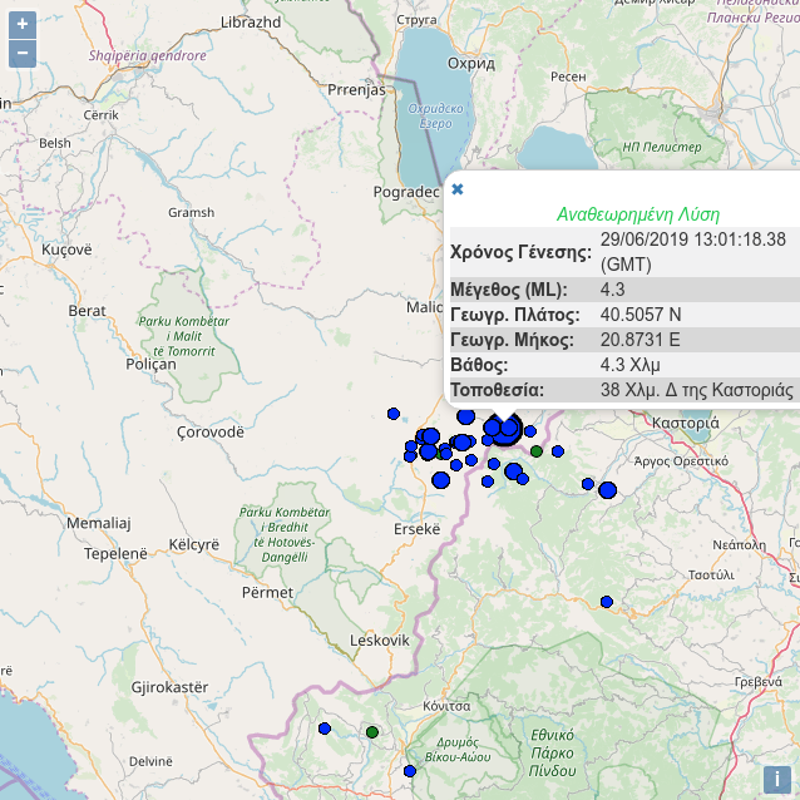Click the large blue marker near Argos Orestiko
The width and height of the screenshot is (800, 800).
[607, 490]
